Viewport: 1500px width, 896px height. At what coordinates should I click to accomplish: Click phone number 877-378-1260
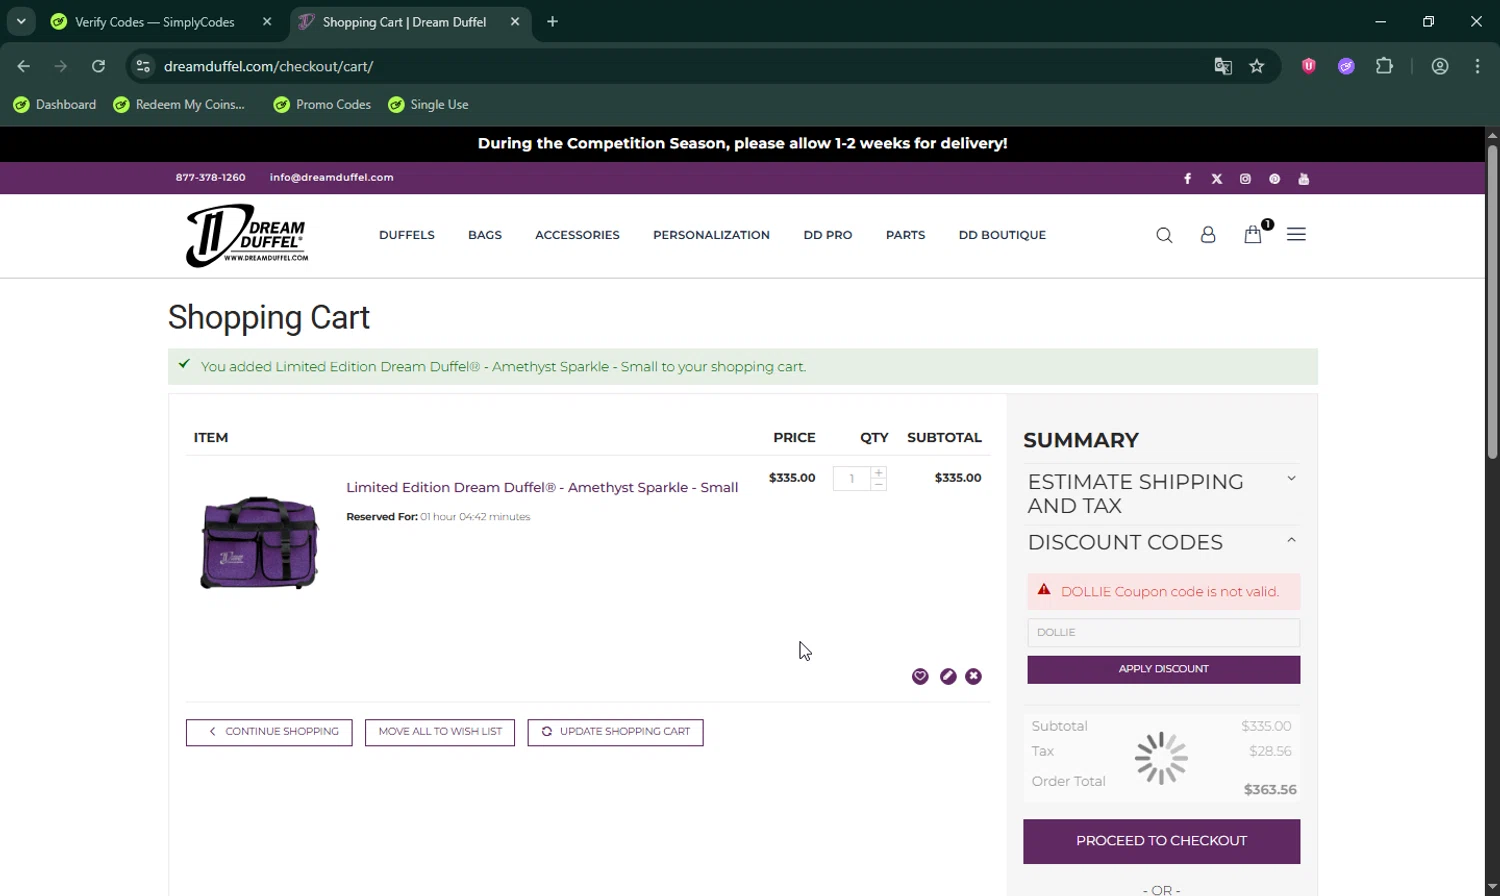pos(210,178)
